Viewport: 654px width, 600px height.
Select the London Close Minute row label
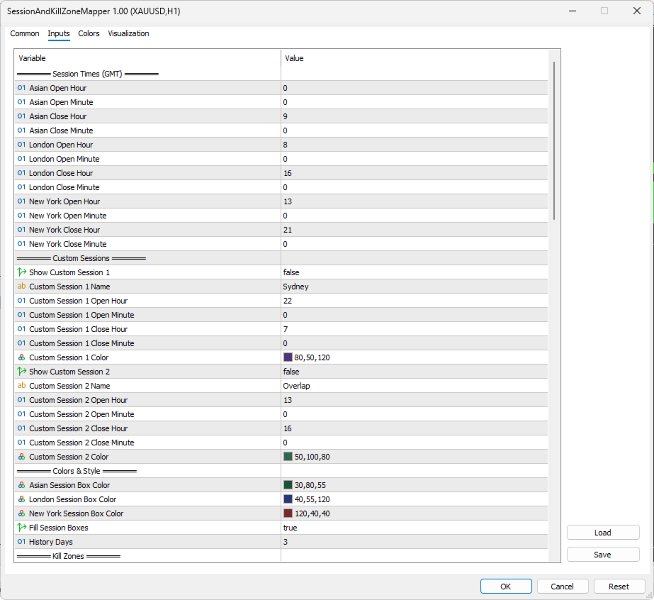(x=64, y=187)
